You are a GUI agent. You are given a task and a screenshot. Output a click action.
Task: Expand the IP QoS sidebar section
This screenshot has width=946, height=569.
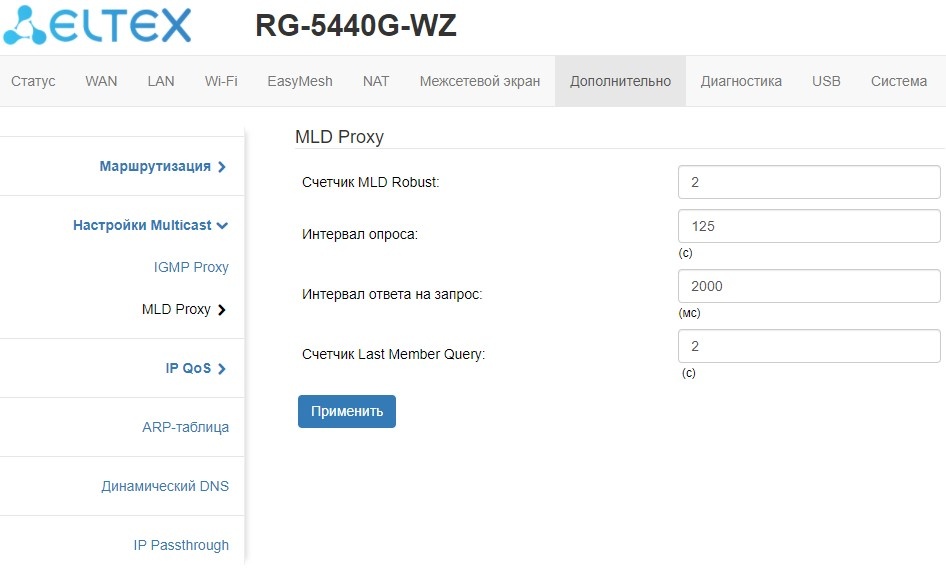coord(195,368)
